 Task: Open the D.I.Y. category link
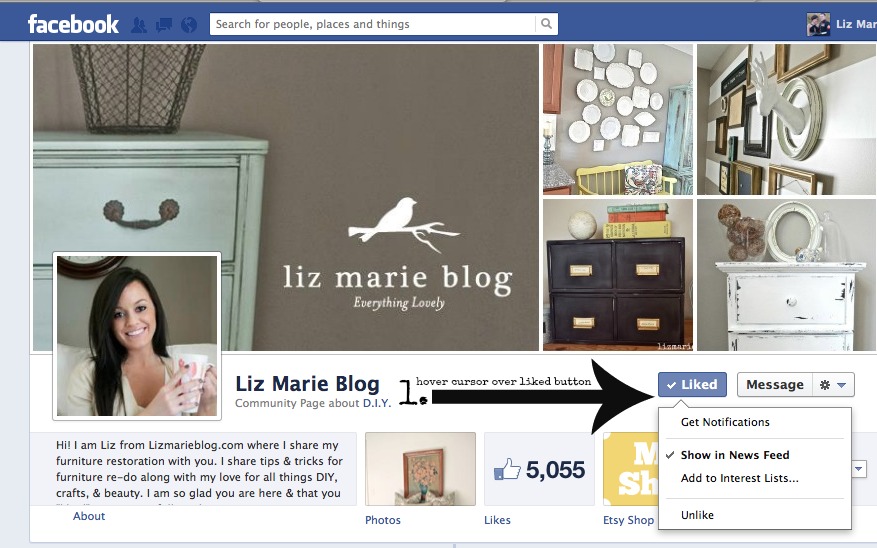[376, 403]
